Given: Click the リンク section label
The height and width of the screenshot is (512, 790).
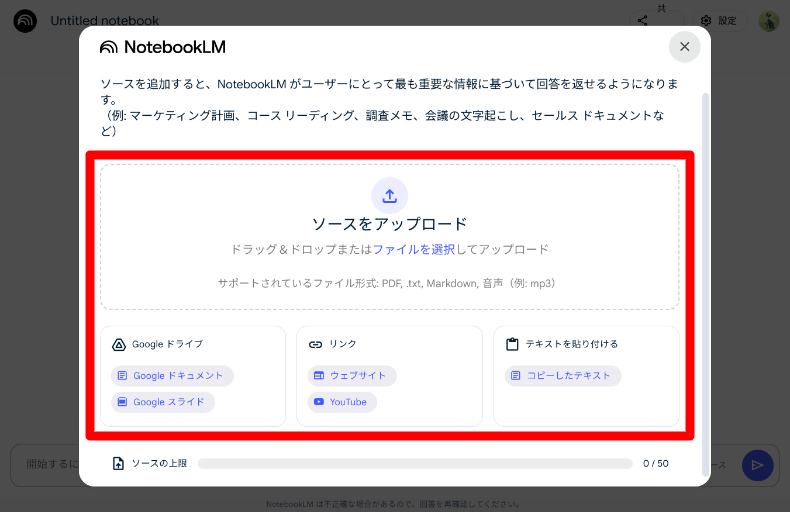Looking at the screenshot, I should (x=343, y=344).
